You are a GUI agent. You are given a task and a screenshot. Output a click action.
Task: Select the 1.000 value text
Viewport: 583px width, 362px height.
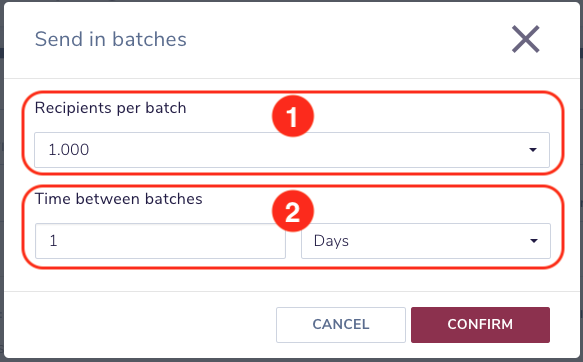pyautogui.click(x=69, y=150)
